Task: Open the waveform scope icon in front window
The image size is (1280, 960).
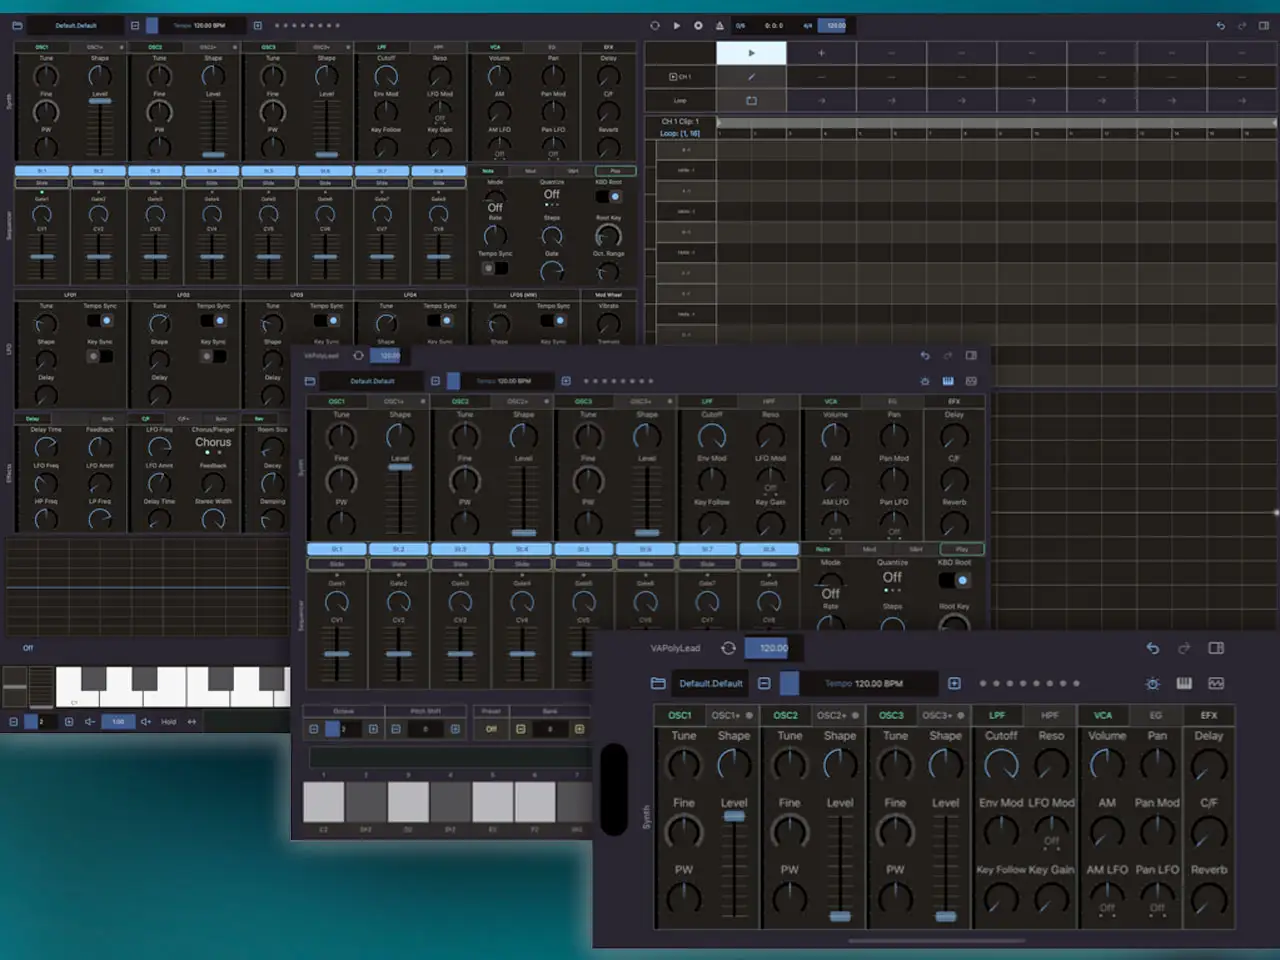Action: point(1217,683)
